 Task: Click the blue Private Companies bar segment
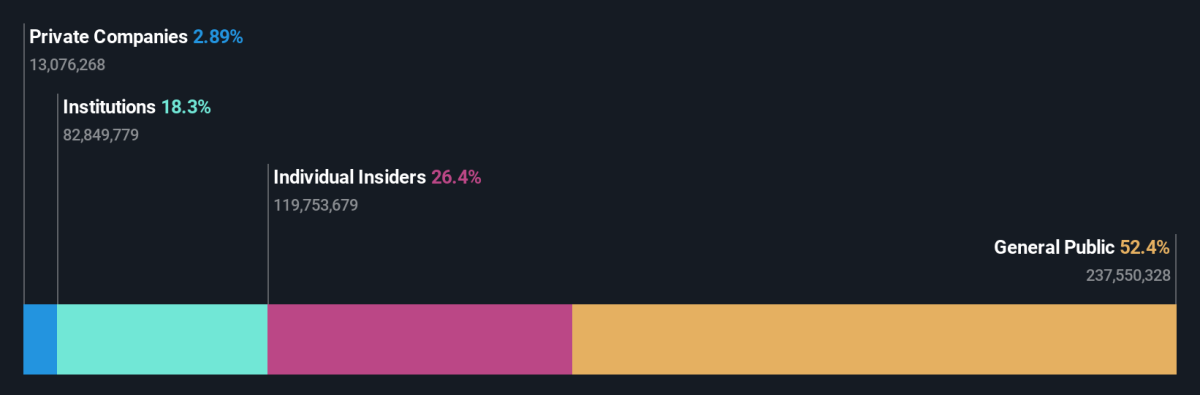coord(41,339)
